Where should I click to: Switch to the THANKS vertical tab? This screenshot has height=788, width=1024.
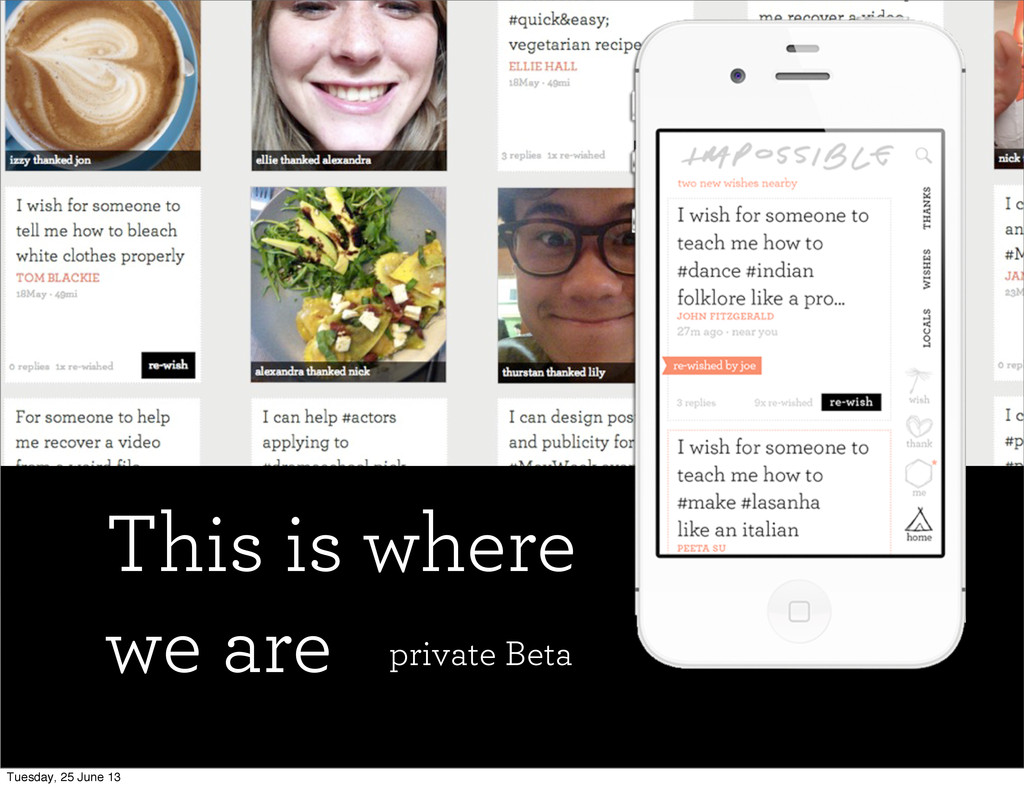point(926,208)
